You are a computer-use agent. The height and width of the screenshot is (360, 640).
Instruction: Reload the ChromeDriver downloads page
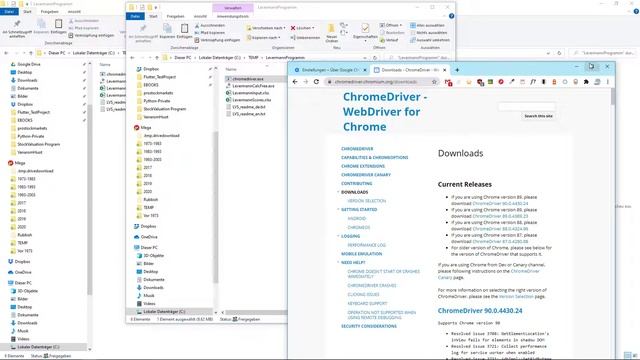tap(316, 82)
